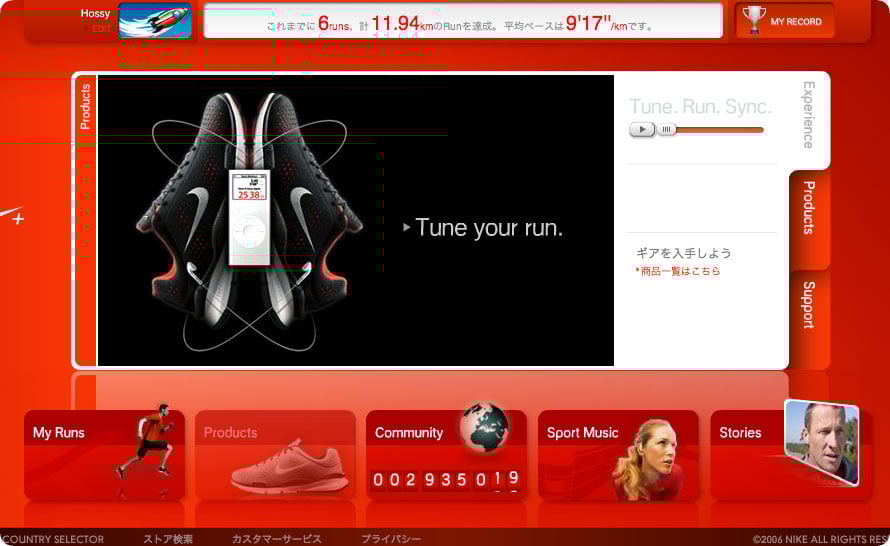Viewport: 890px width, 546px height.
Task: Open the プライバシー link
Action: 391,539
